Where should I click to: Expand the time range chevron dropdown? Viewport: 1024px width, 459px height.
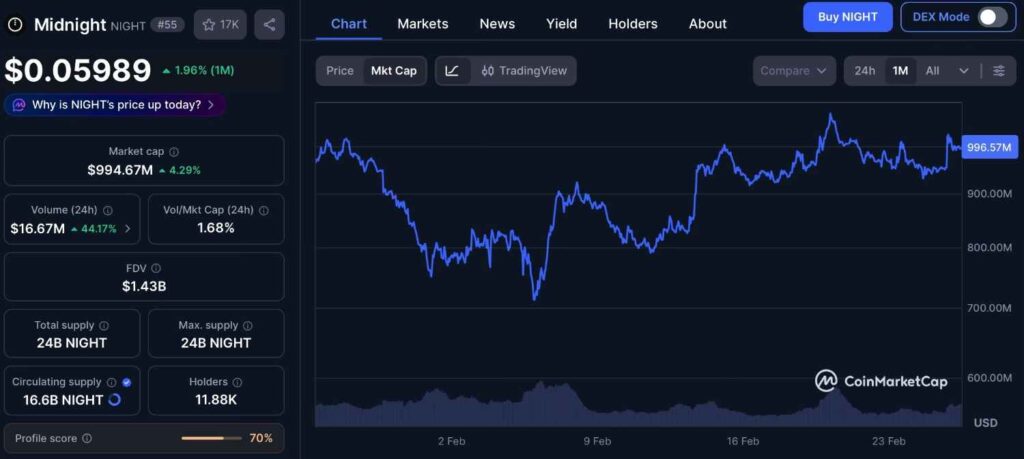(964, 71)
